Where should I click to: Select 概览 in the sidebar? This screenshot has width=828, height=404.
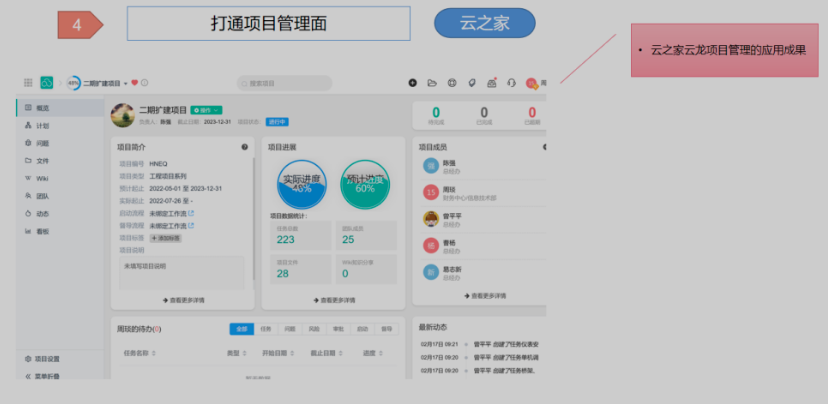(x=60, y=108)
